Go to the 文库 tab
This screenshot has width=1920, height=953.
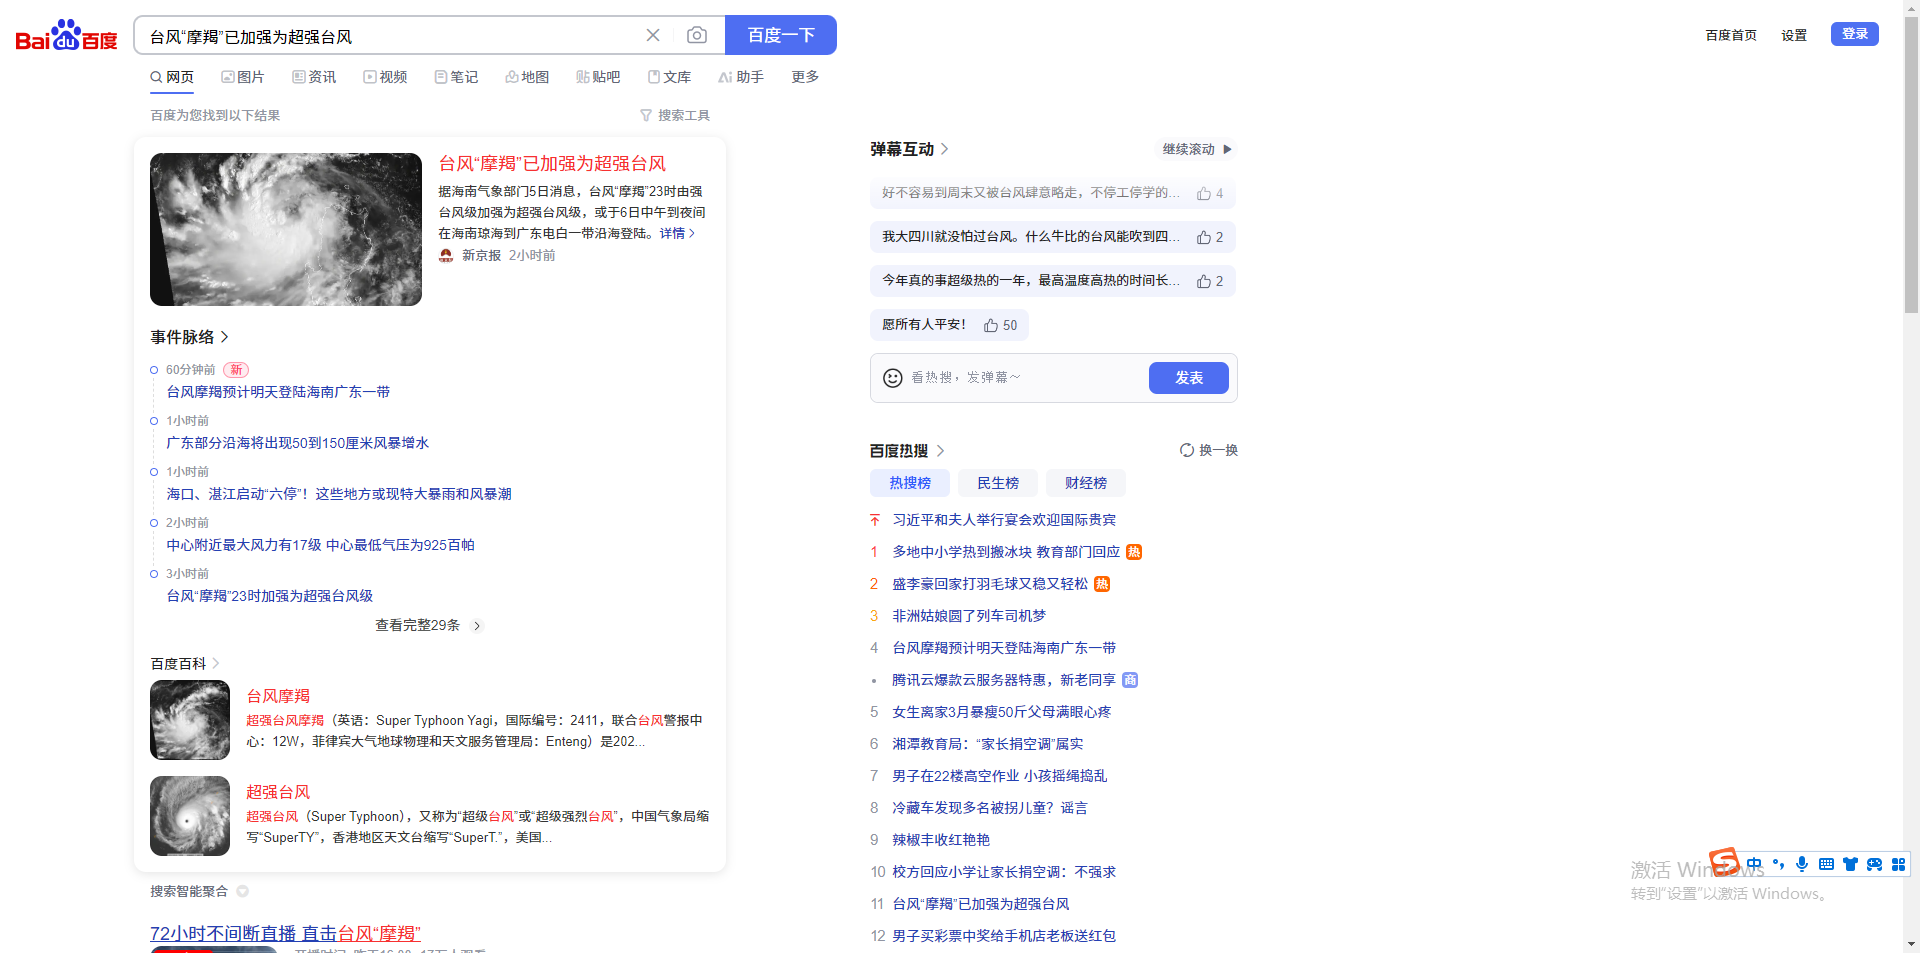(669, 77)
